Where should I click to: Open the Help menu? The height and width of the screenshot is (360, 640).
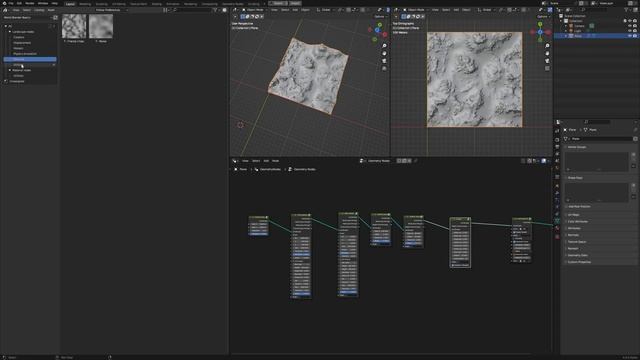[55, 3]
